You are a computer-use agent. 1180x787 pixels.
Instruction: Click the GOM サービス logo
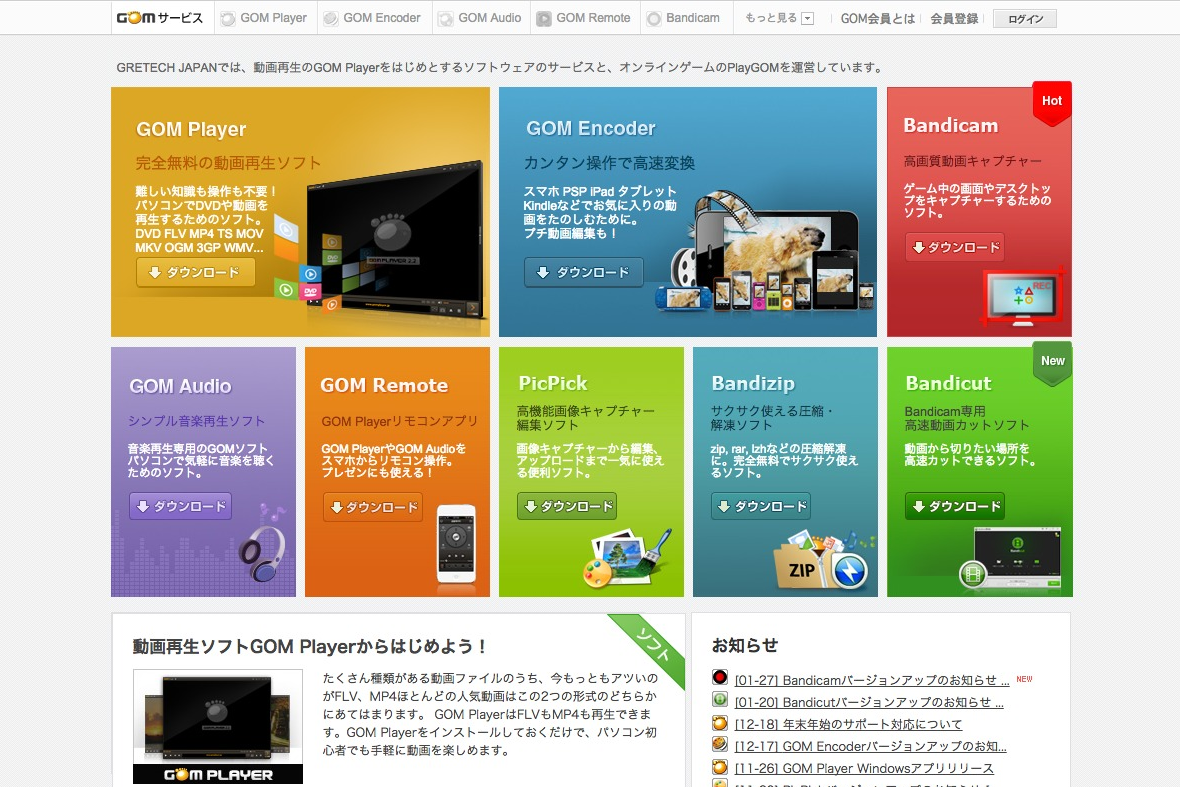pos(160,18)
